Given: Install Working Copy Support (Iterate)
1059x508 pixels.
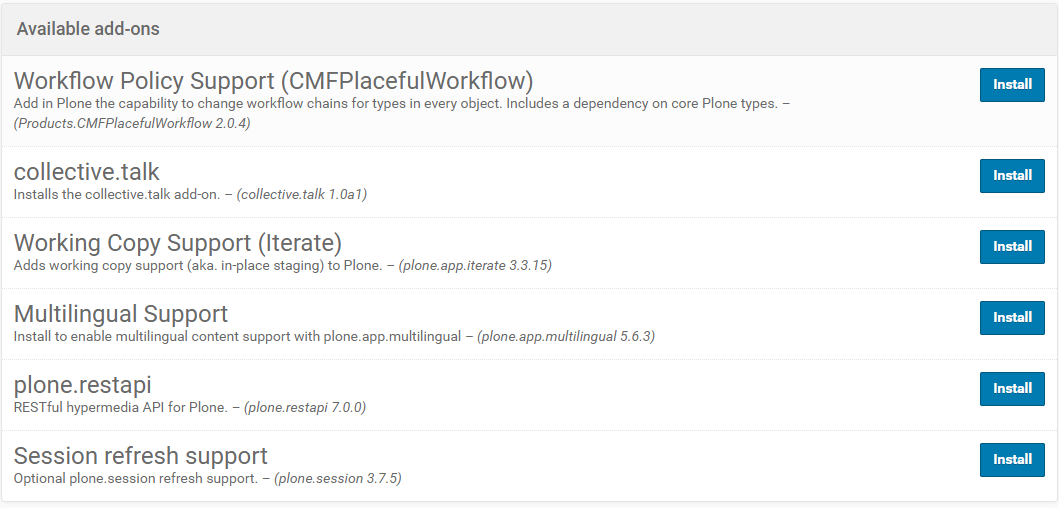Looking at the screenshot, I should point(1012,247).
